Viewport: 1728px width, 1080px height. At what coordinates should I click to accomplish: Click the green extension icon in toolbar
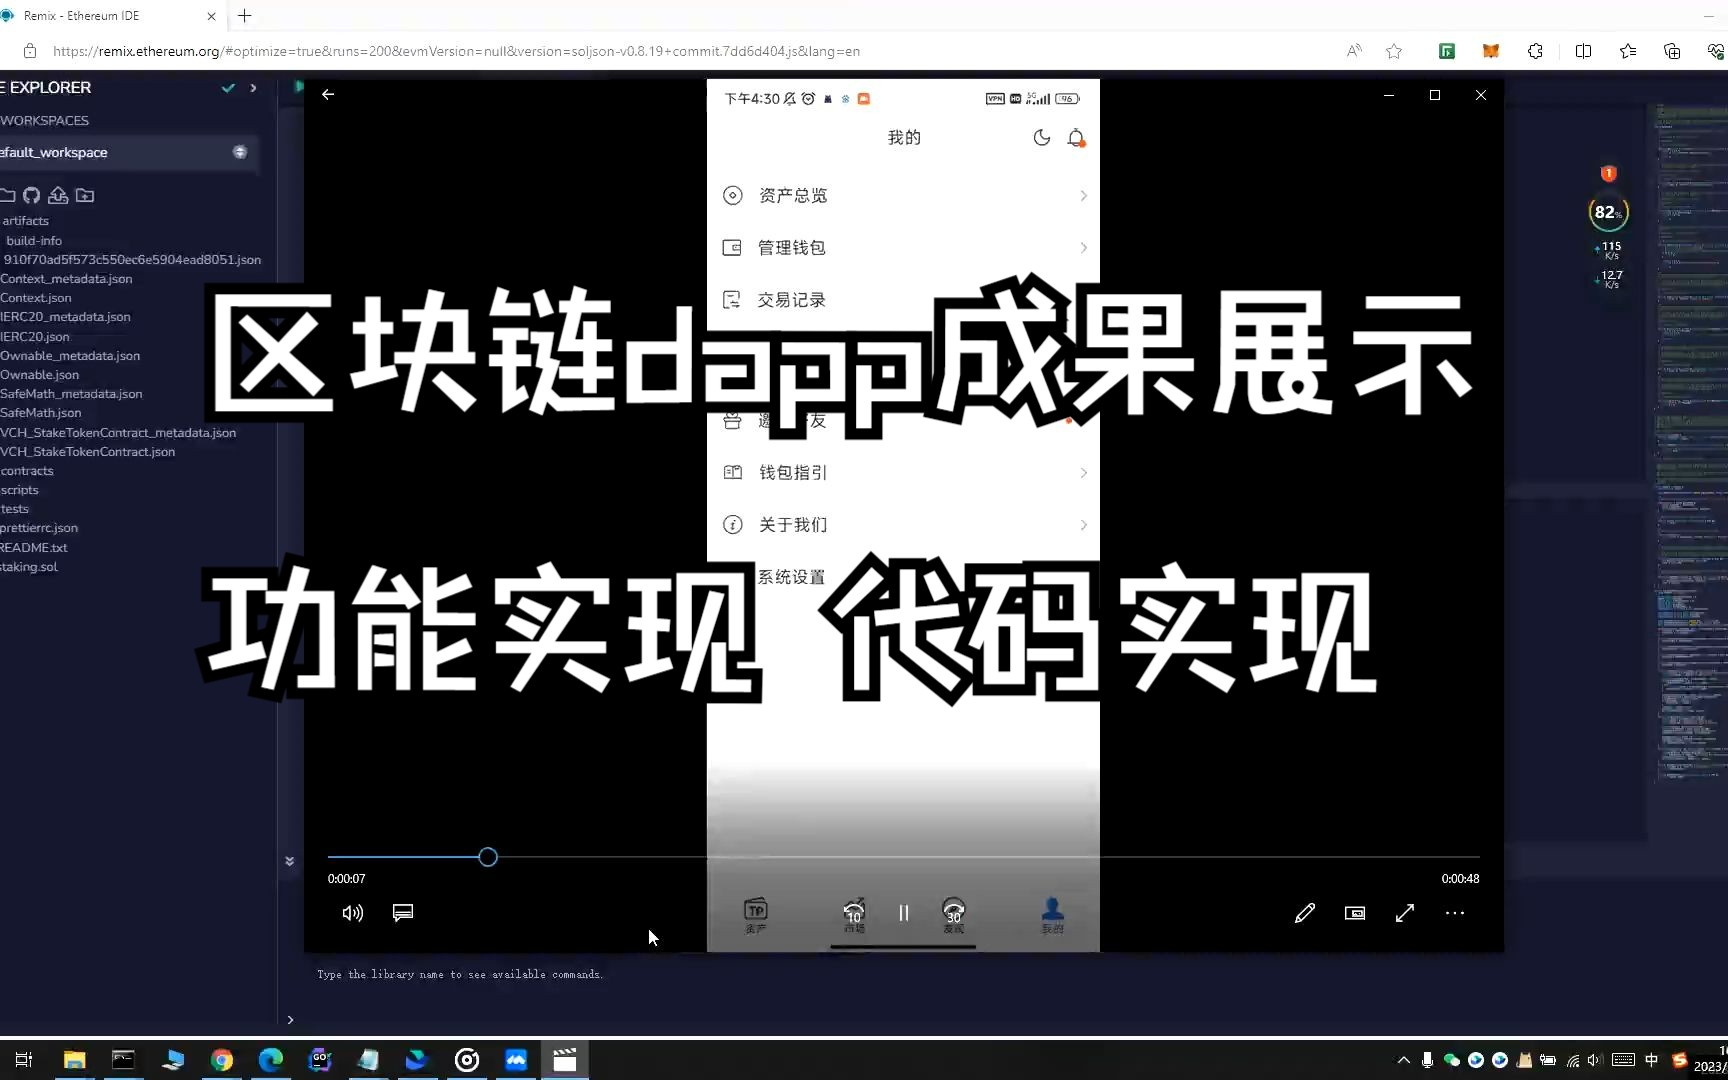pos(1446,51)
